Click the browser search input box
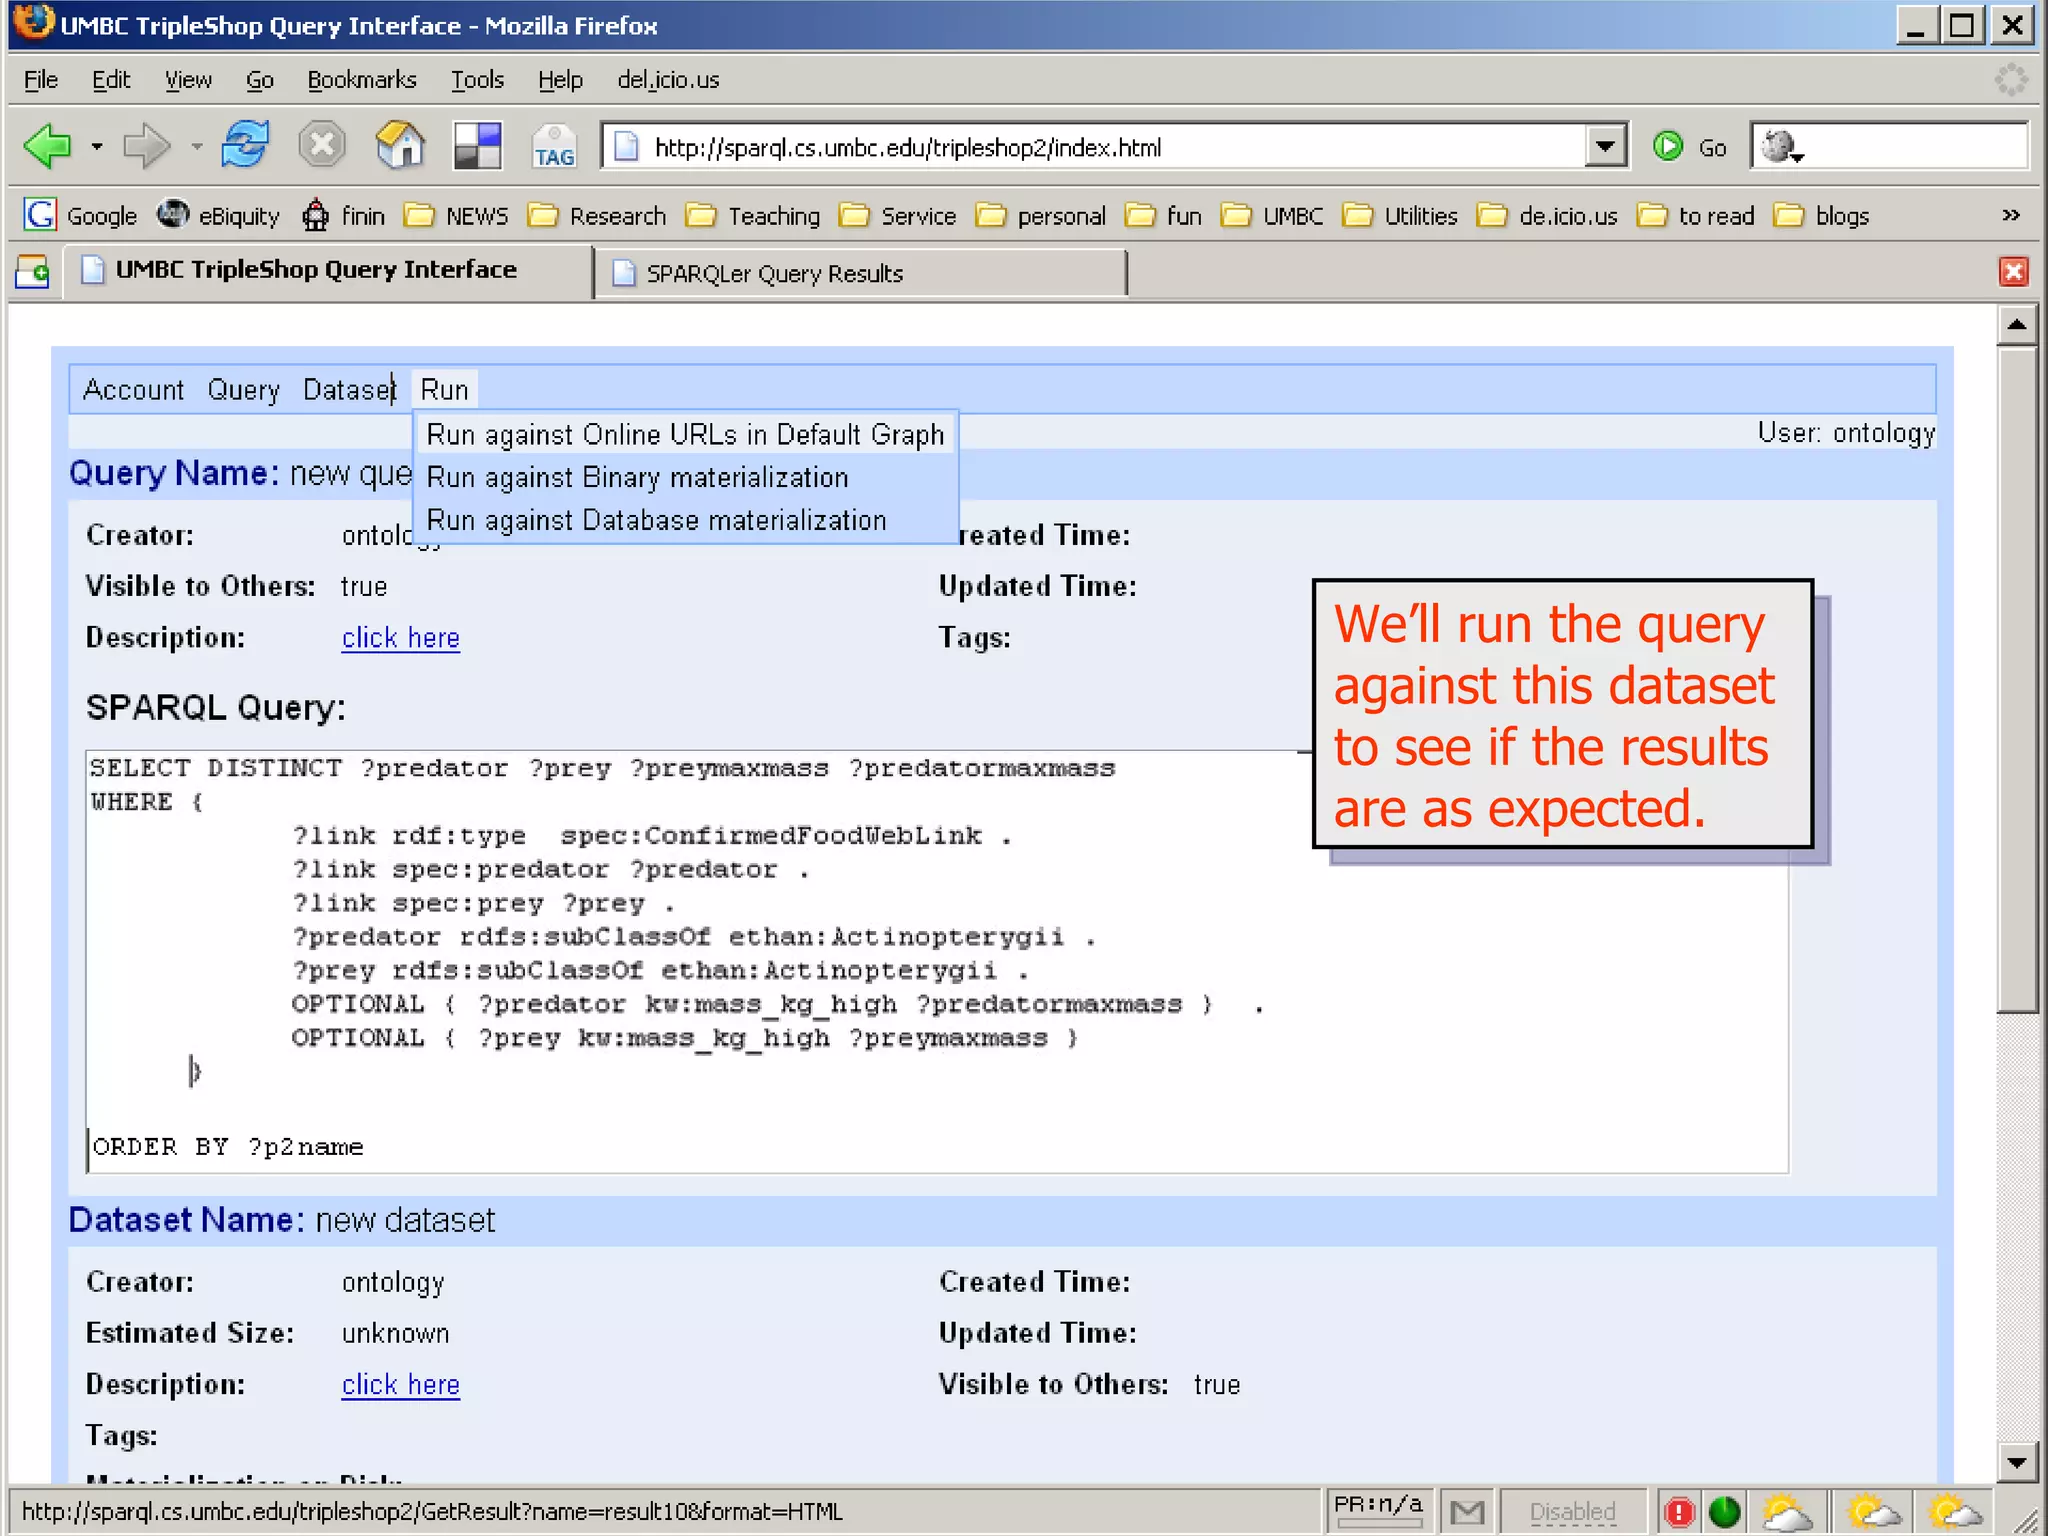Image resolution: width=2048 pixels, height=1536 pixels. pyautogui.click(x=1915, y=147)
